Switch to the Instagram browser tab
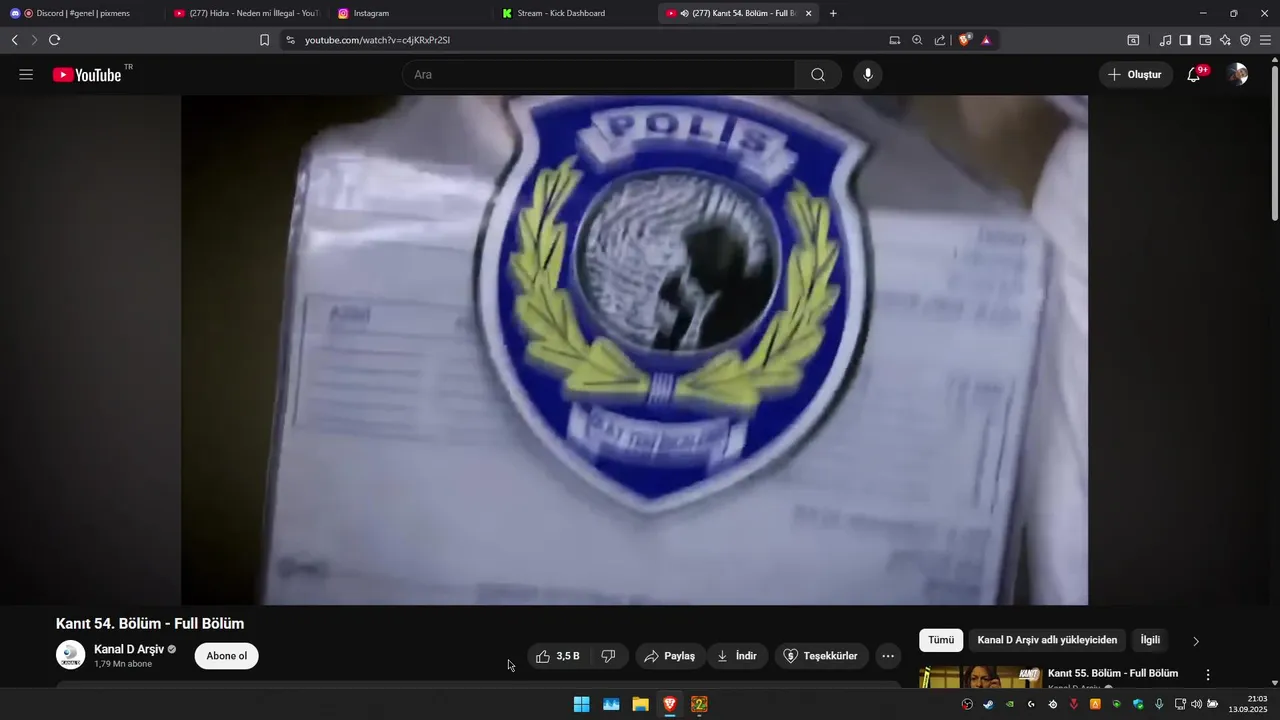The height and width of the screenshot is (720, 1280). point(410,13)
